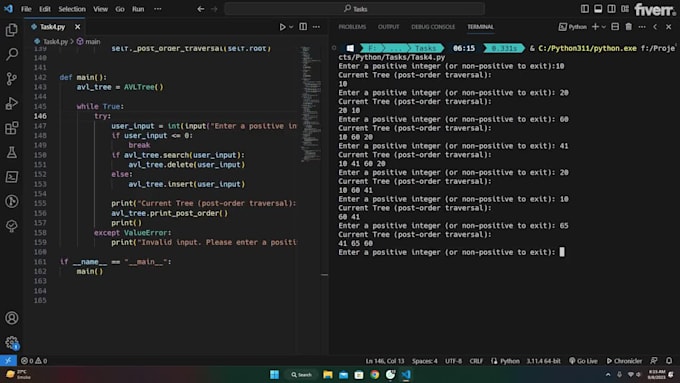Open the Selection menu
Image resolution: width=680 pixels, height=383 pixels.
(x=72, y=9)
